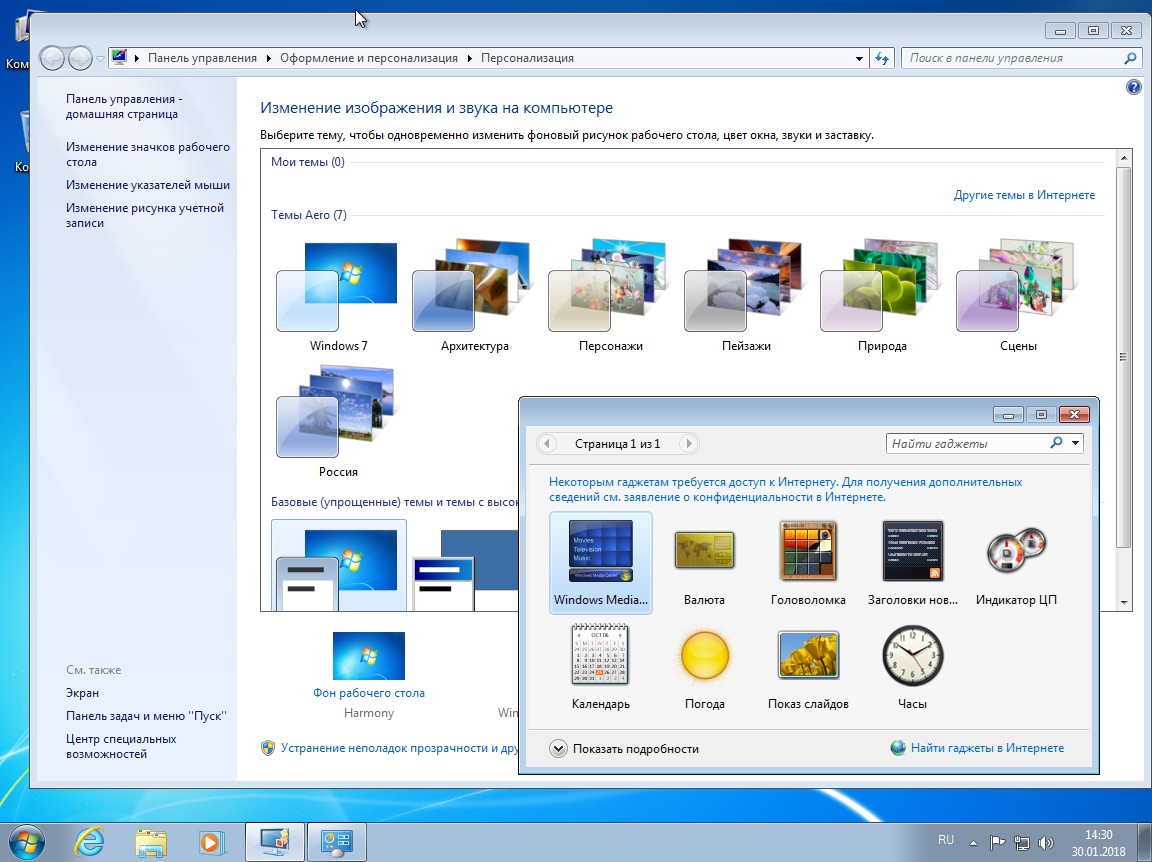Viewport: 1152px width, 862px height.
Task: Click the themes list scrollbar down arrow
Action: [x=1123, y=603]
